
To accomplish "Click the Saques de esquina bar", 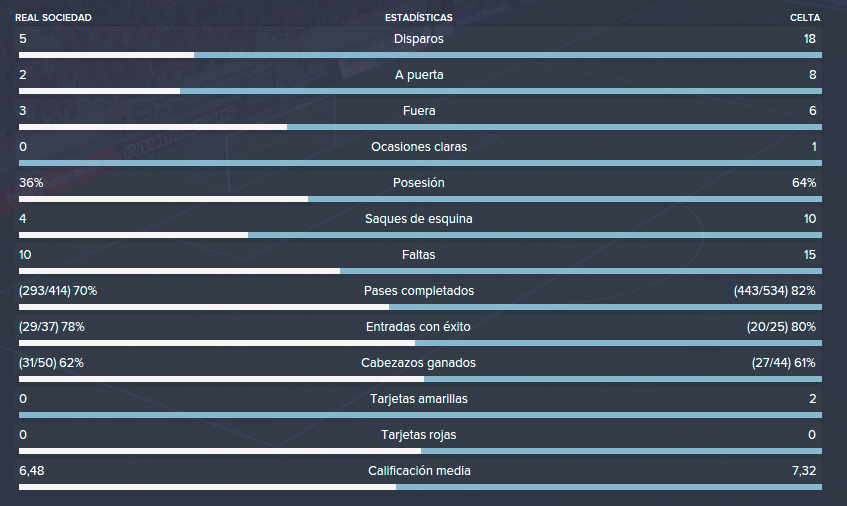I will (x=420, y=235).
